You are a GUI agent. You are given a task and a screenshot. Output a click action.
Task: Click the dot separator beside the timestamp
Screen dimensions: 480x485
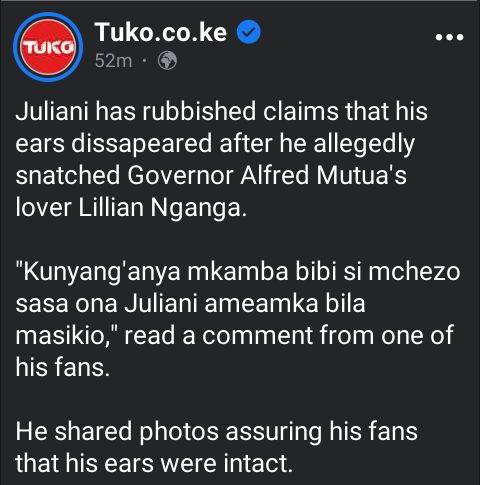tap(144, 61)
